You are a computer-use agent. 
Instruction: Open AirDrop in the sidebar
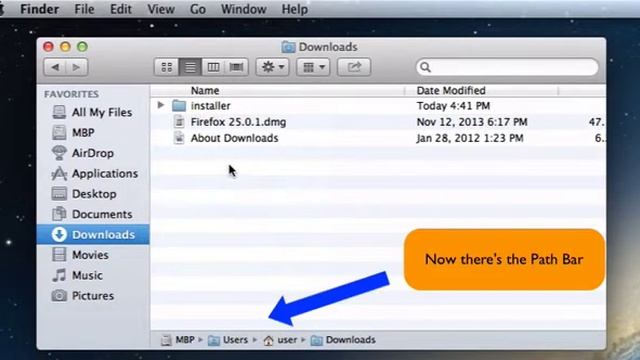(x=93, y=153)
